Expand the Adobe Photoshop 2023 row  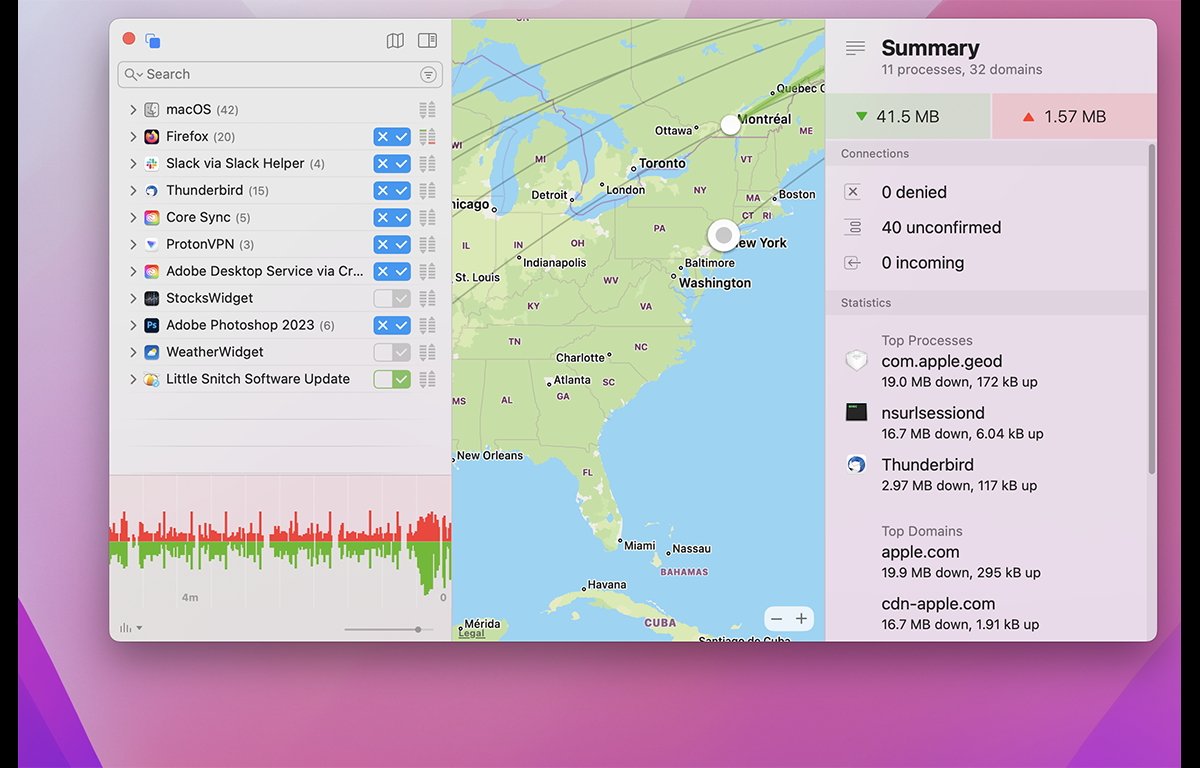click(133, 326)
